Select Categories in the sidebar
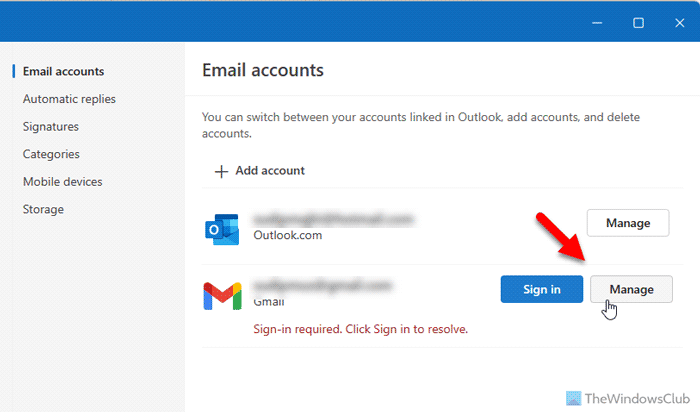This screenshot has width=700, height=412. click(x=51, y=154)
